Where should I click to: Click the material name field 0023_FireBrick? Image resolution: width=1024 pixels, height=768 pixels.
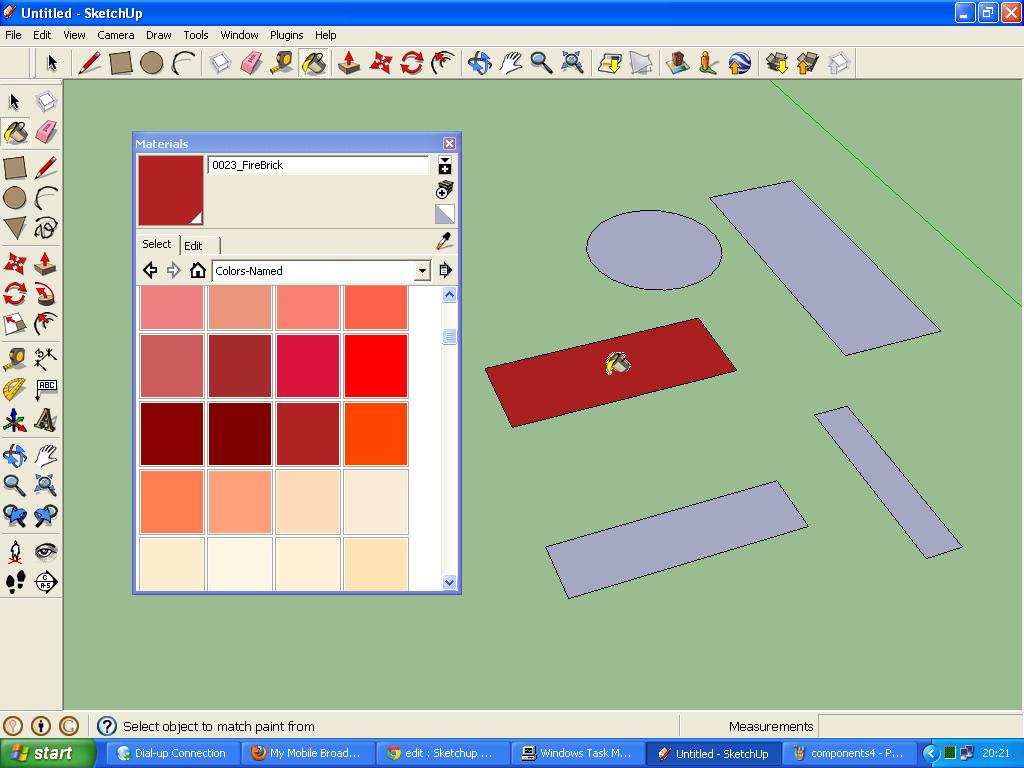[x=318, y=165]
